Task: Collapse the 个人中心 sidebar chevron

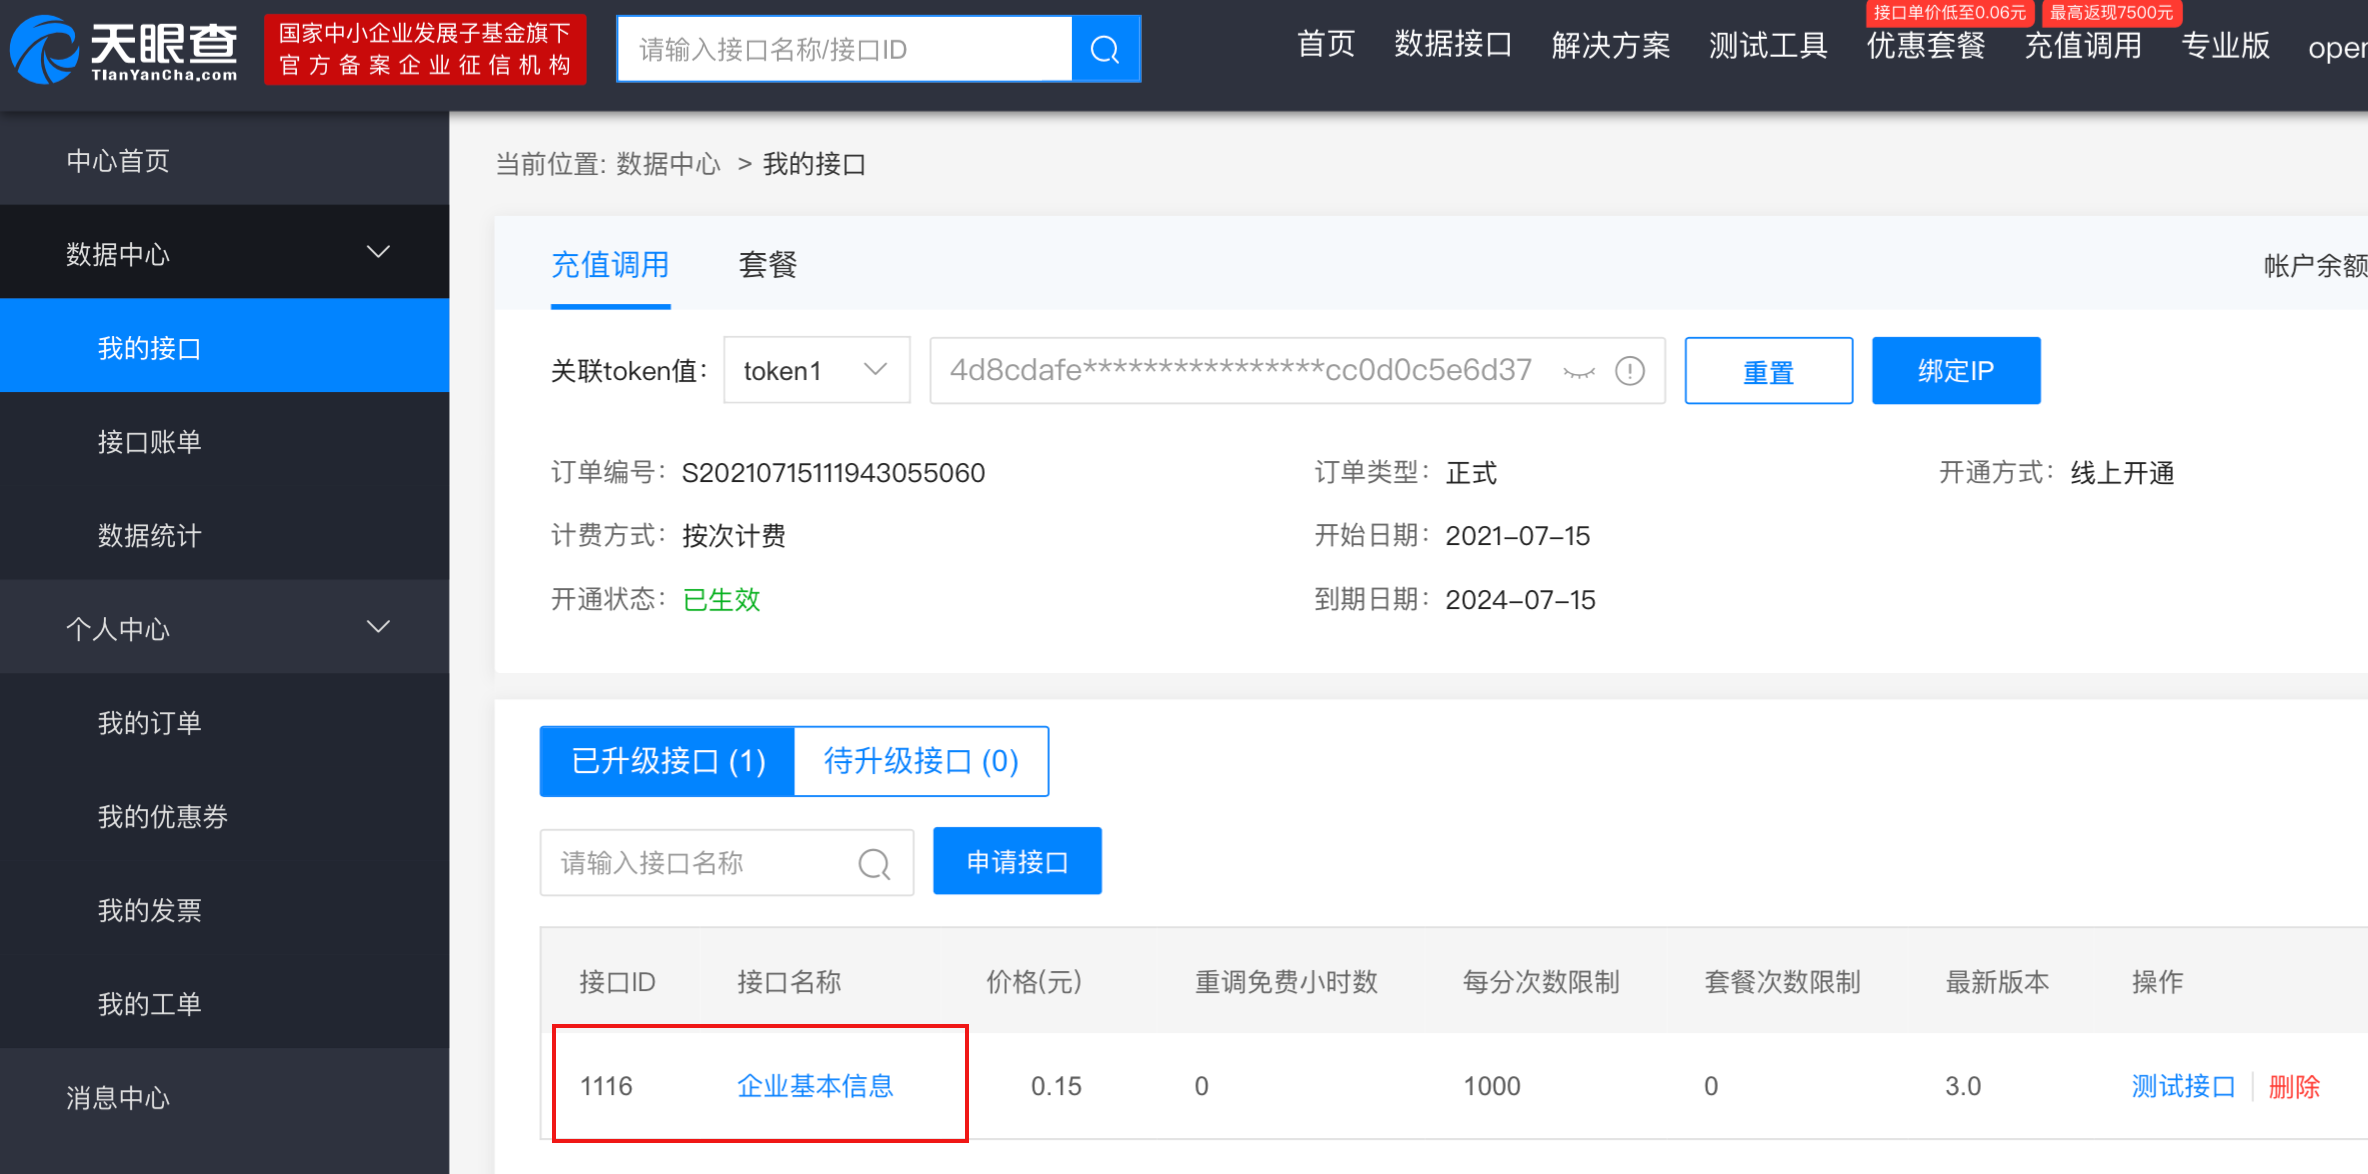Action: [x=378, y=627]
